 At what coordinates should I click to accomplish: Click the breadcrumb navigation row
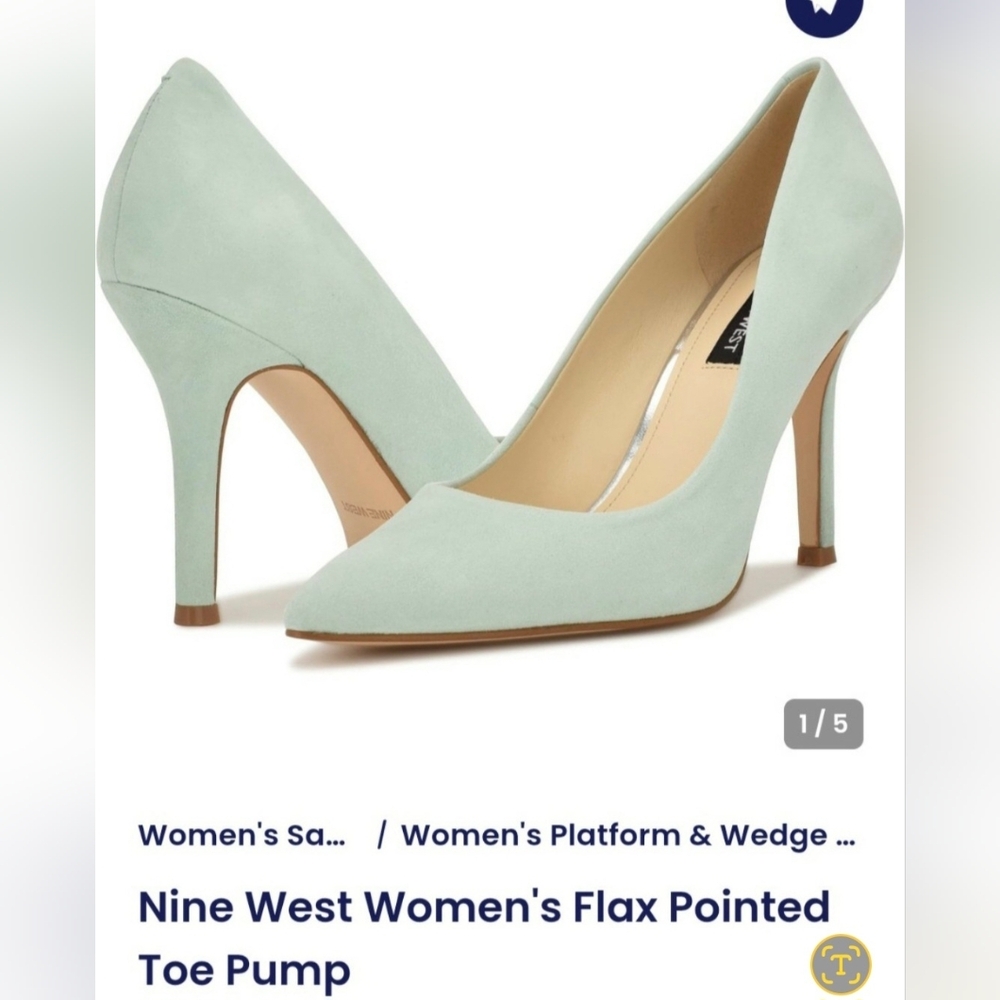pyautogui.click(x=500, y=835)
